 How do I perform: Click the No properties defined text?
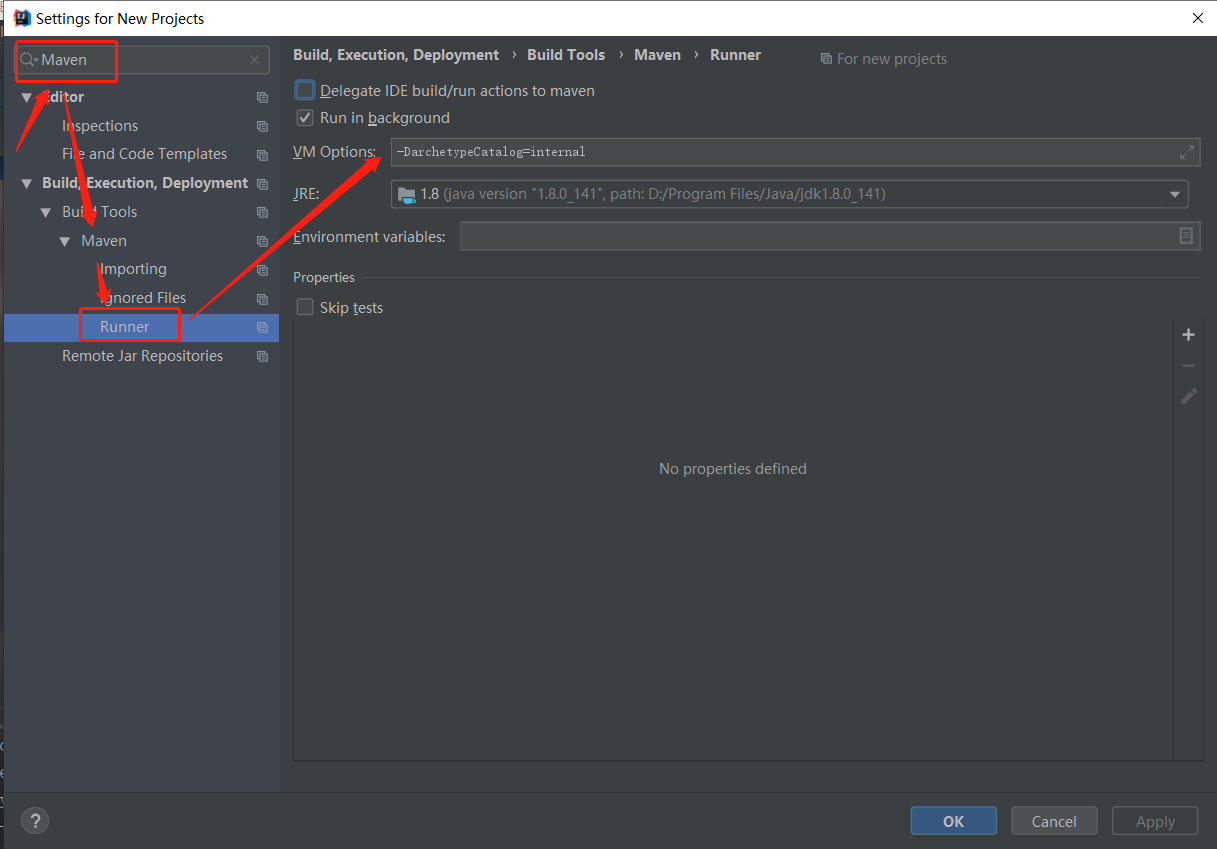coord(733,469)
